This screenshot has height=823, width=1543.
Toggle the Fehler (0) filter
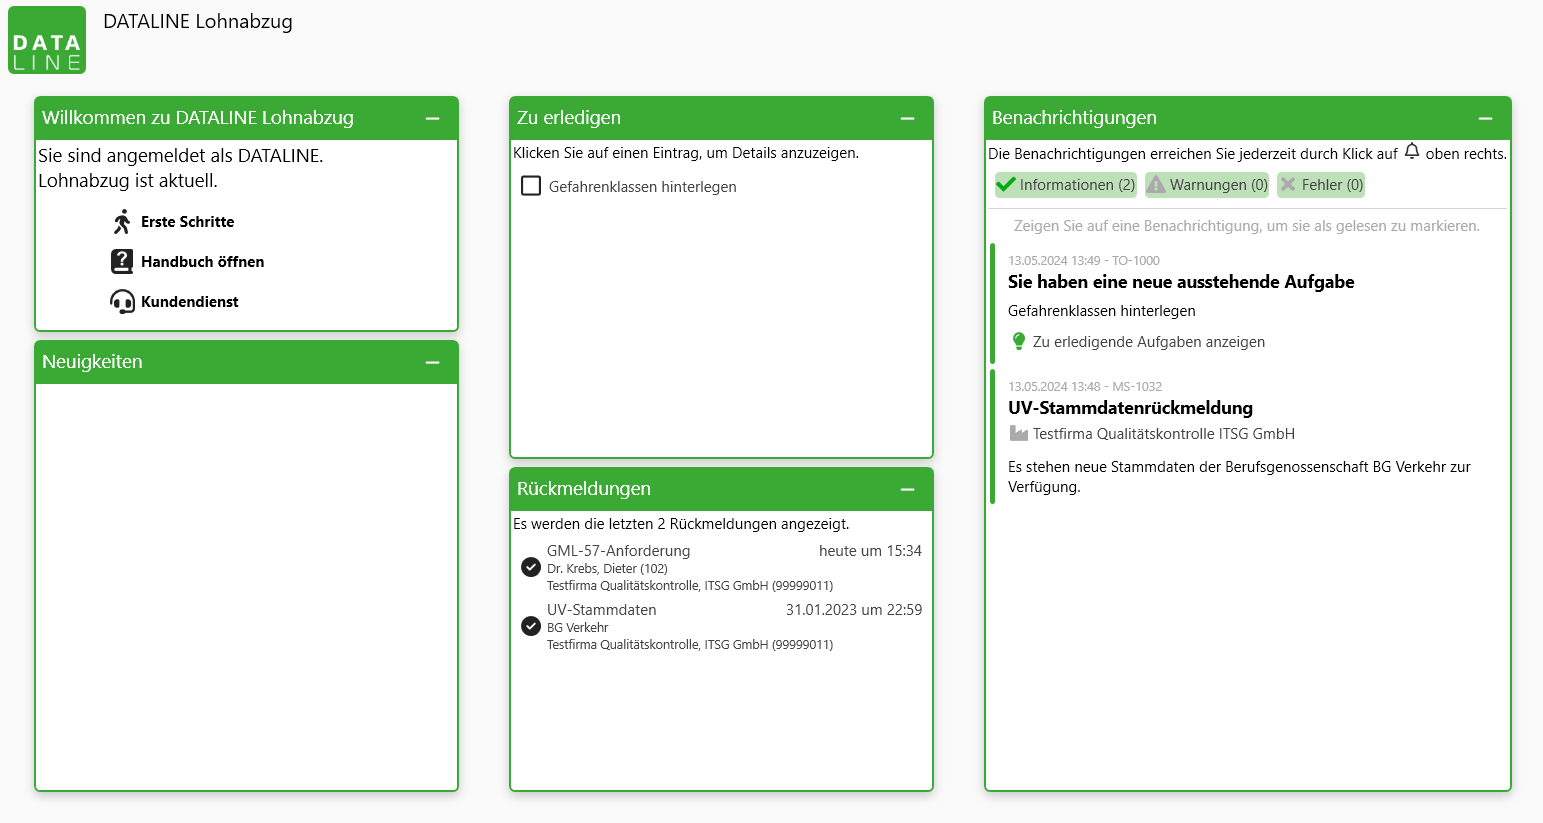pyautogui.click(x=1321, y=185)
